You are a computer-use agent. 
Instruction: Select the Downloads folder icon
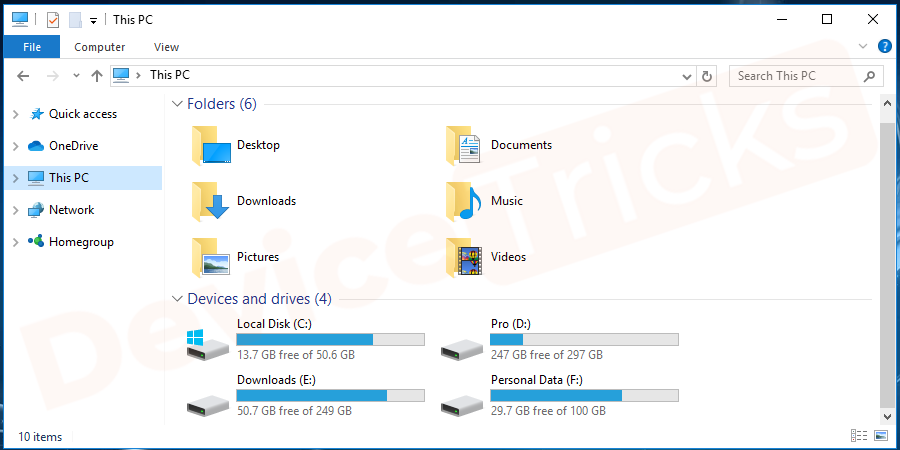coord(211,201)
